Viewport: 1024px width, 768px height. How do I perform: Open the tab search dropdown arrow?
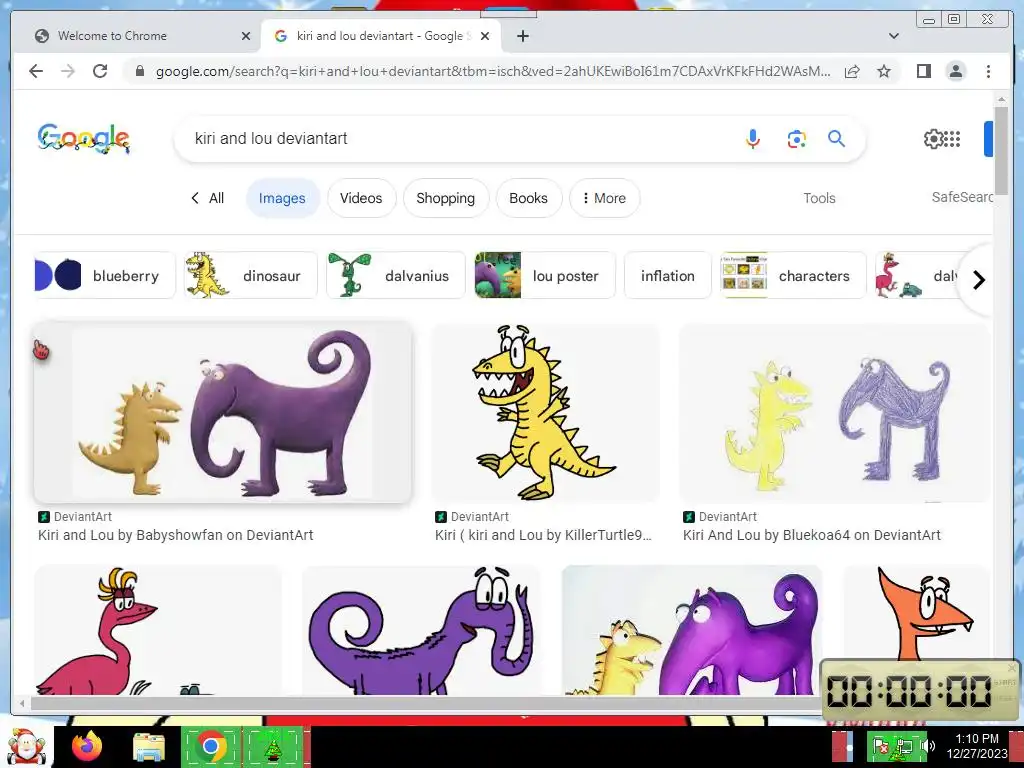[x=894, y=36]
